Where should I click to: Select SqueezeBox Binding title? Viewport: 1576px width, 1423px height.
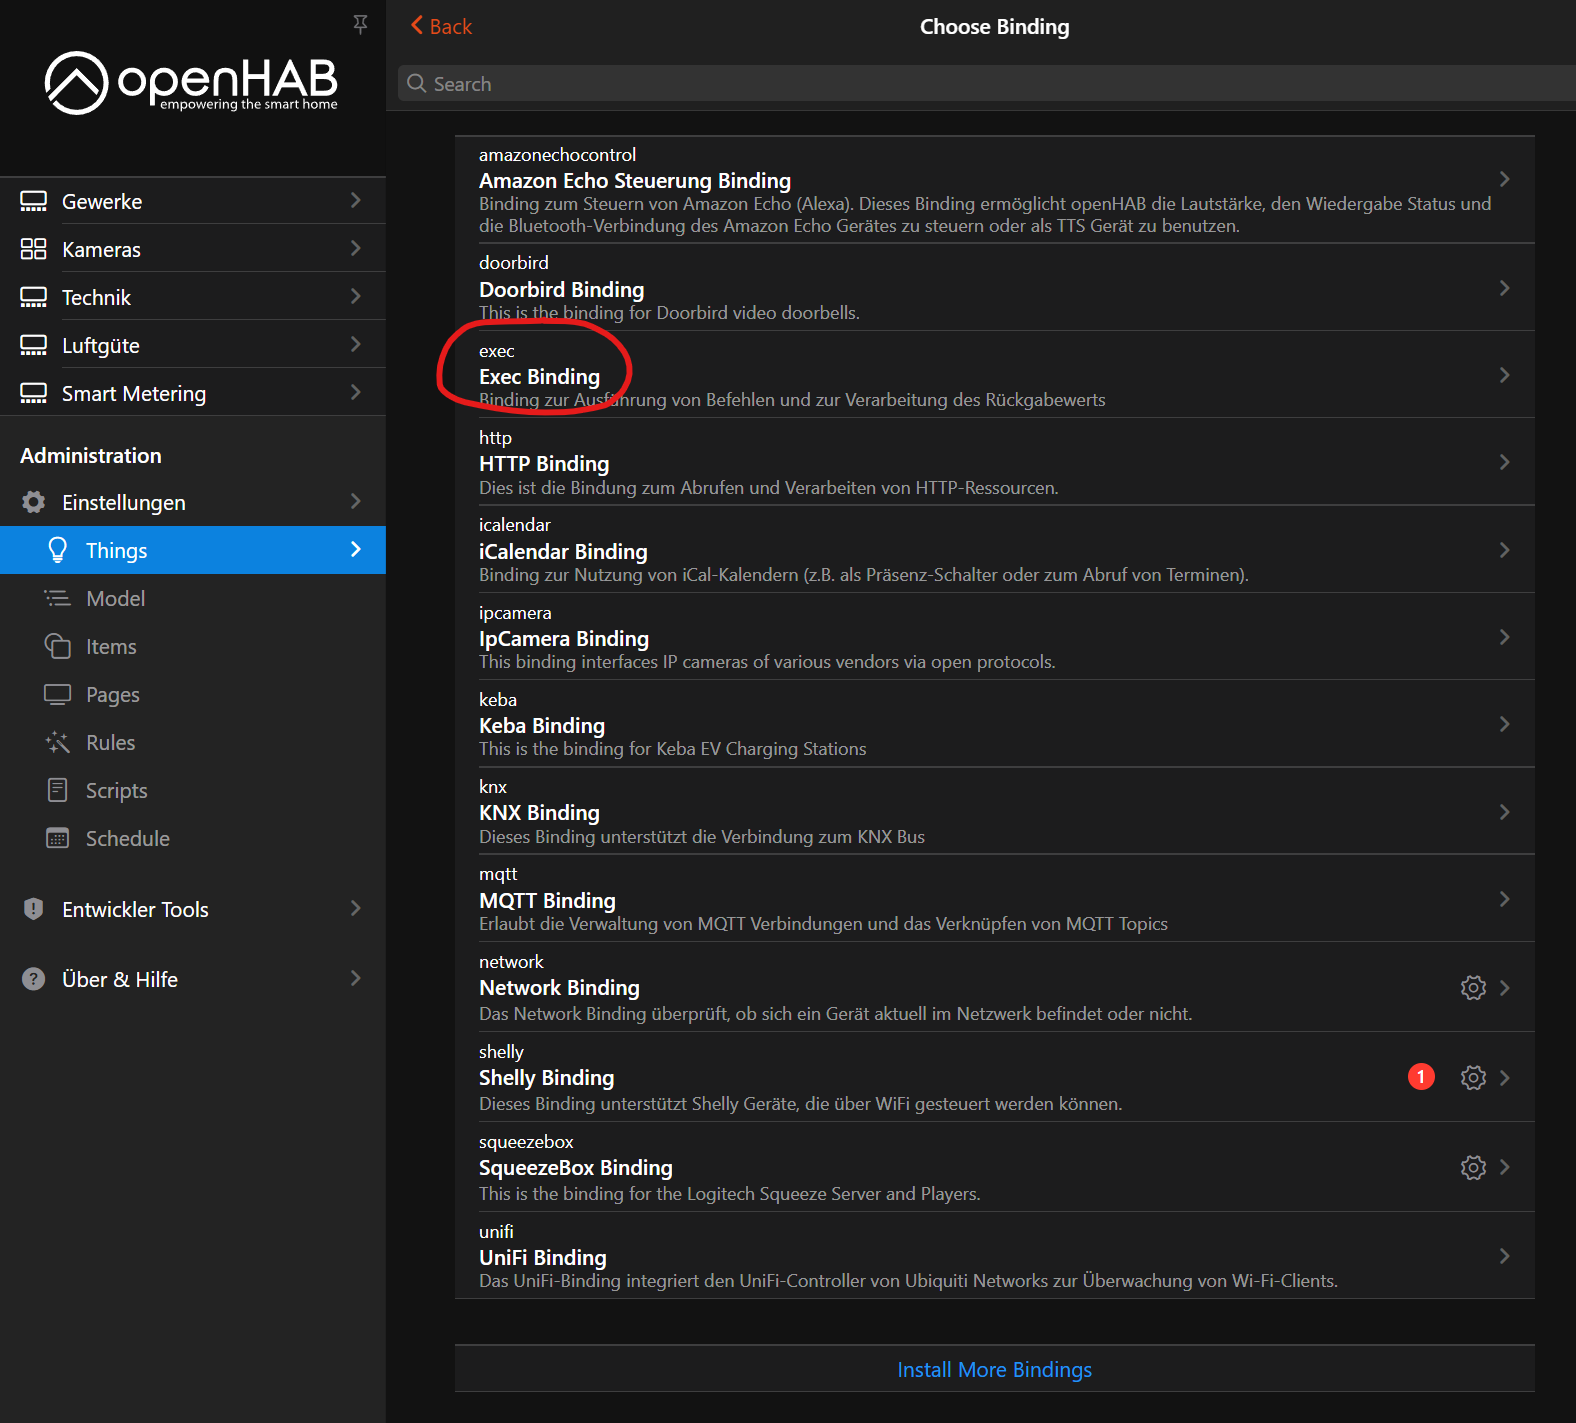576,1168
